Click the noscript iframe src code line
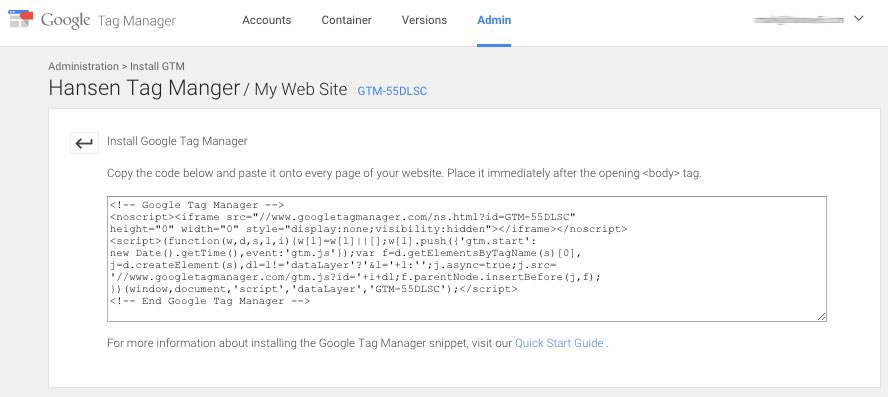The height and width of the screenshot is (397, 888). [343, 217]
